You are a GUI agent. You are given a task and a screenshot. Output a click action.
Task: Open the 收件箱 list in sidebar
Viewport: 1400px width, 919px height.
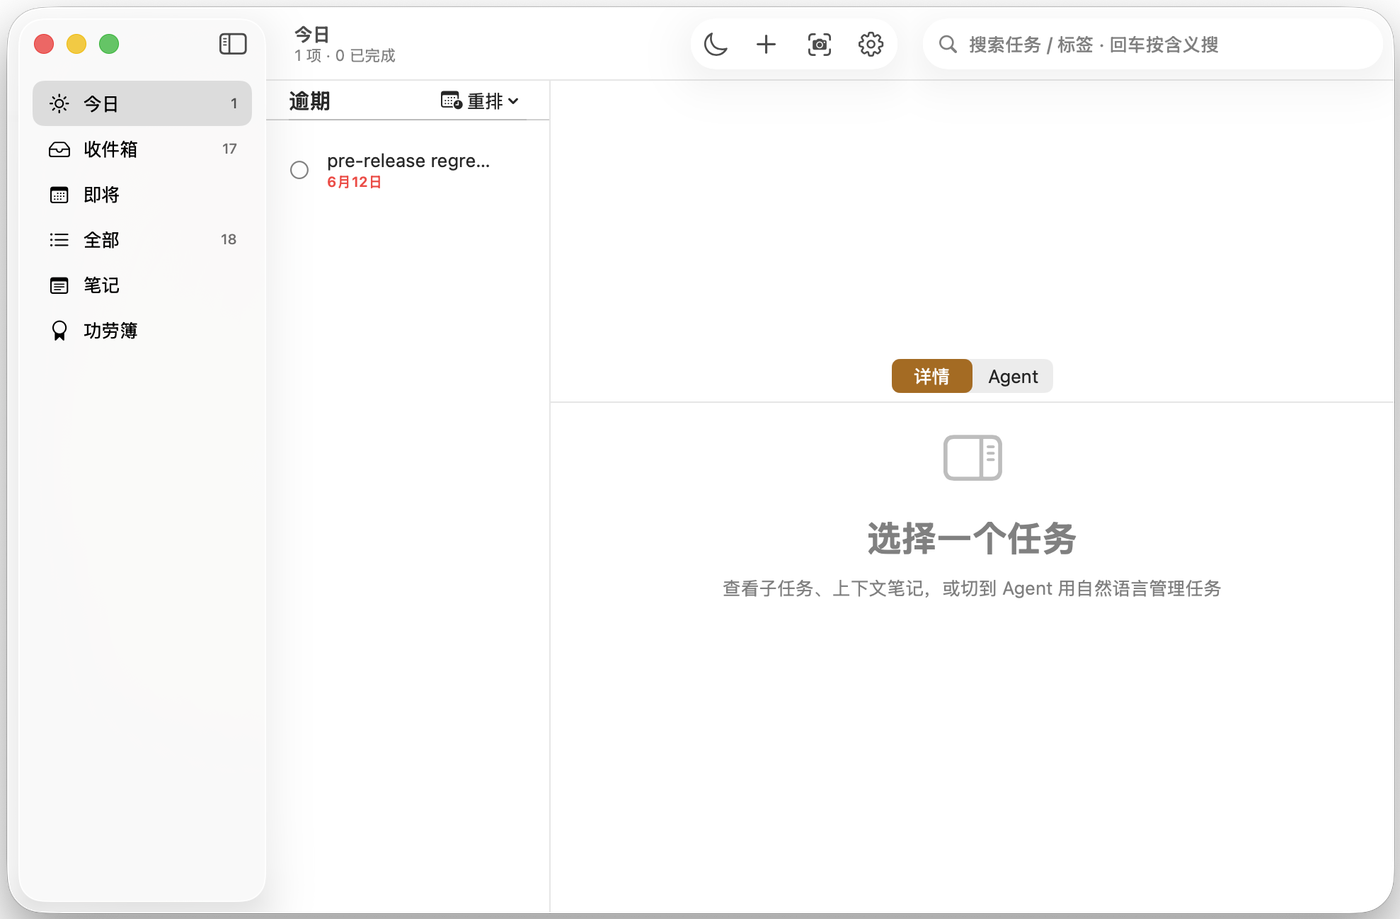pyautogui.click(x=142, y=149)
